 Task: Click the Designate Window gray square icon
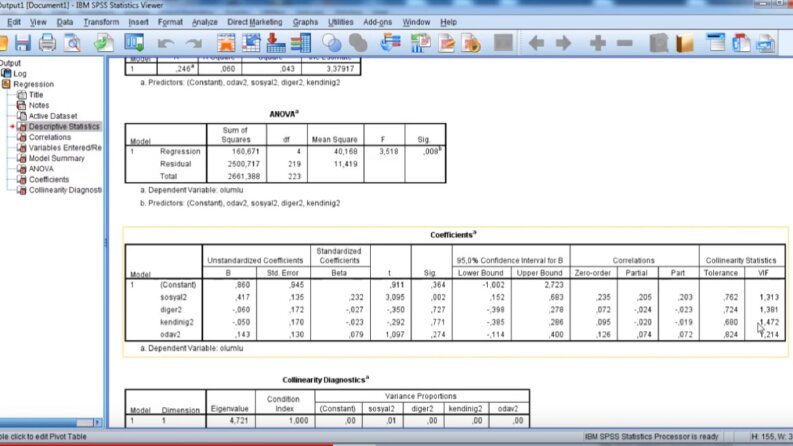coord(503,43)
